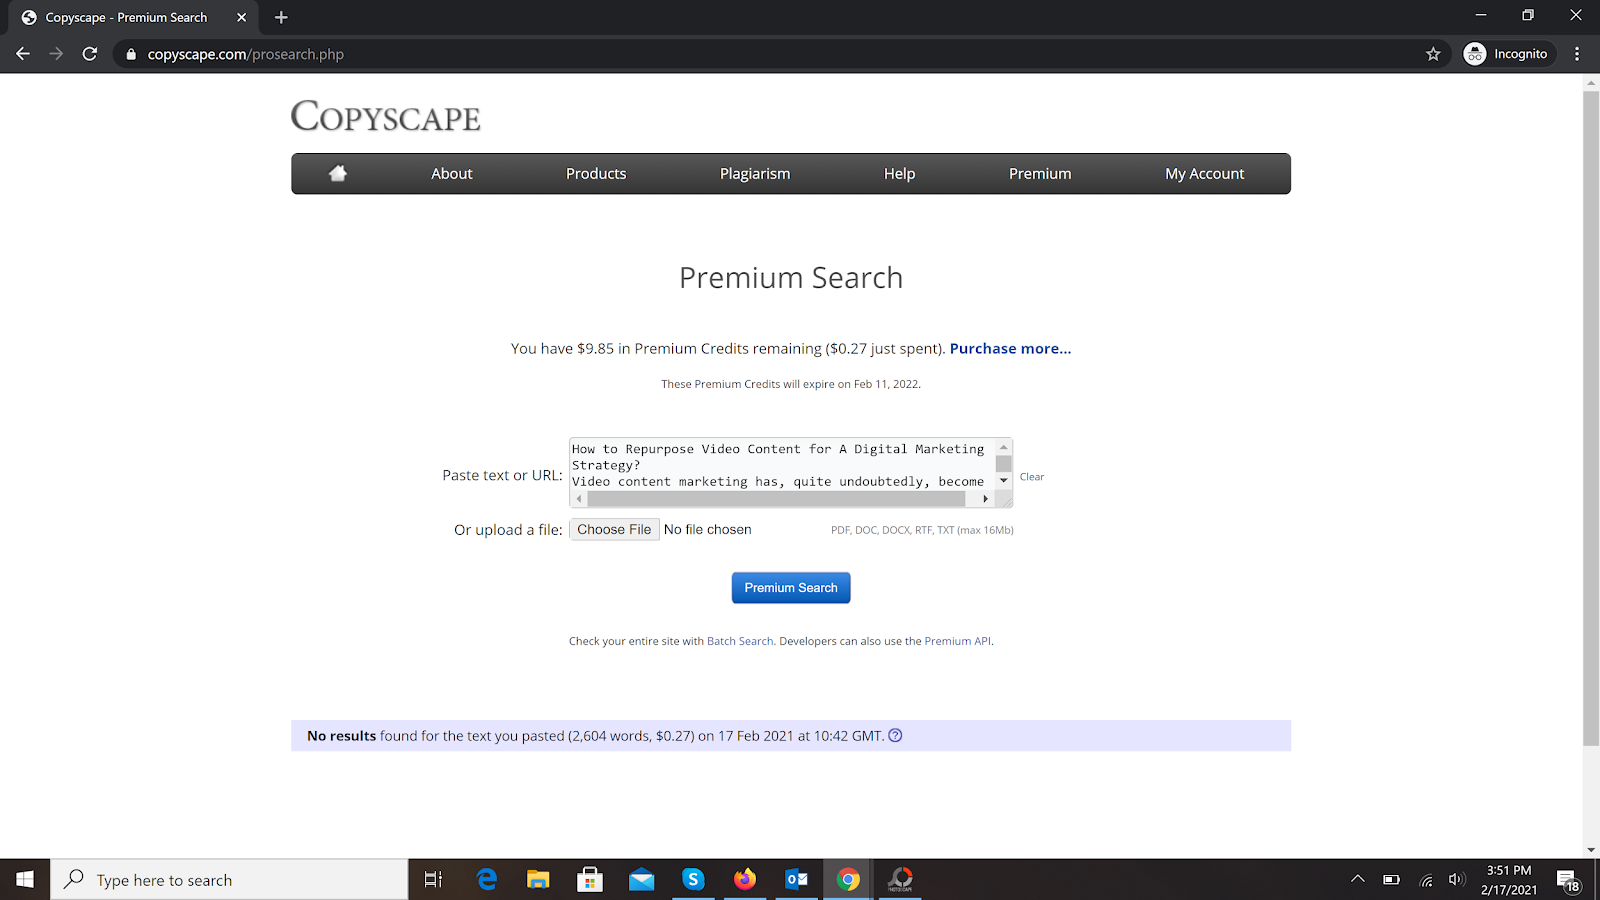Reload the Copyscape page
Screen dimensions: 1600x900
pos(90,54)
